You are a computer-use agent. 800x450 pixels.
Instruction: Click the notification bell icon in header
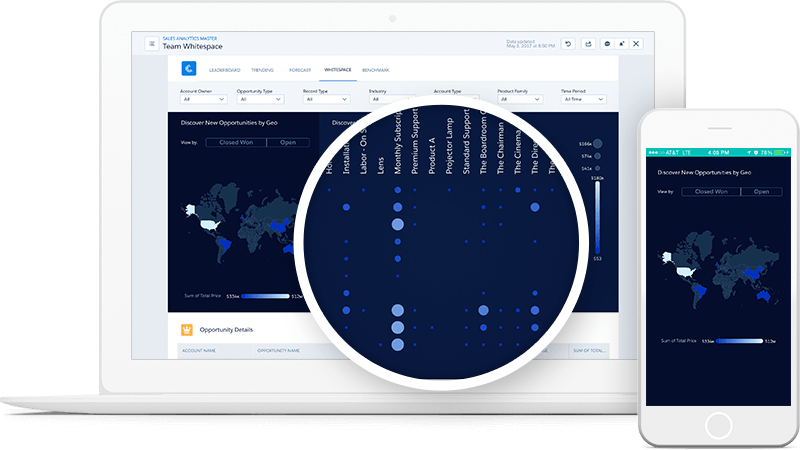(x=620, y=44)
